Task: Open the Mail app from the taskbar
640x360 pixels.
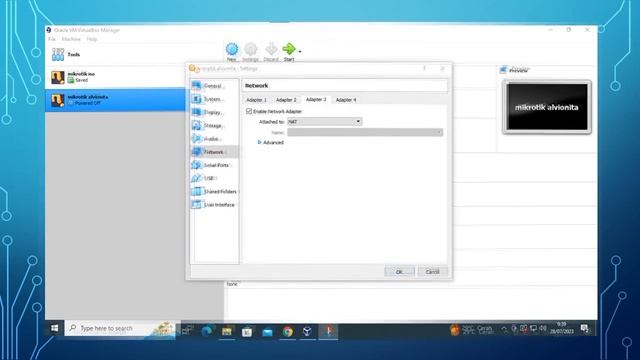Action: [x=267, y=331]
